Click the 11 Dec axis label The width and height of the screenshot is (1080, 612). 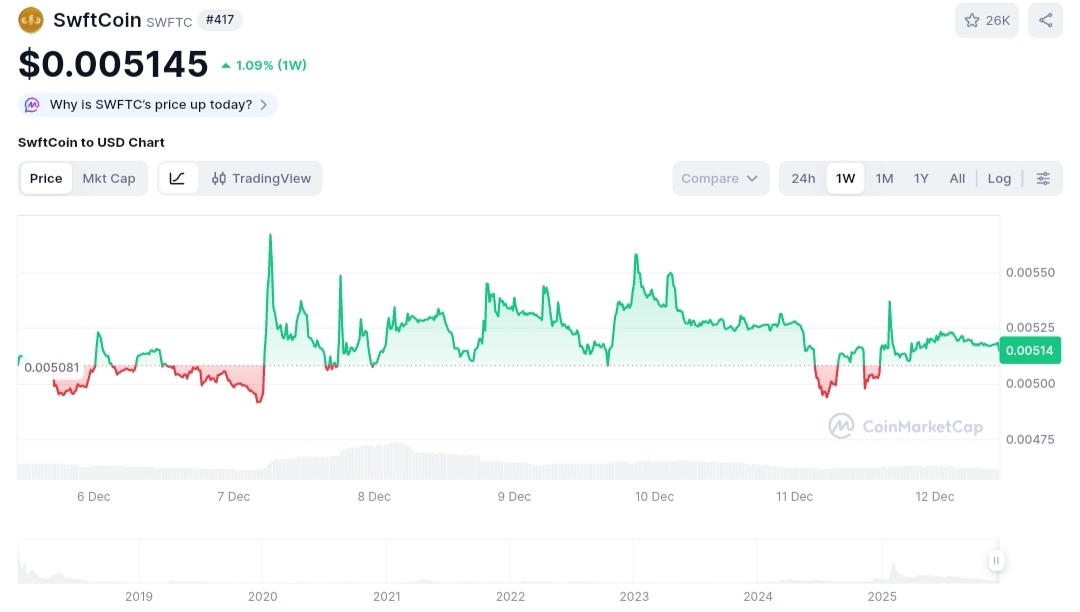pyautogui.click(x=794, y=496)
